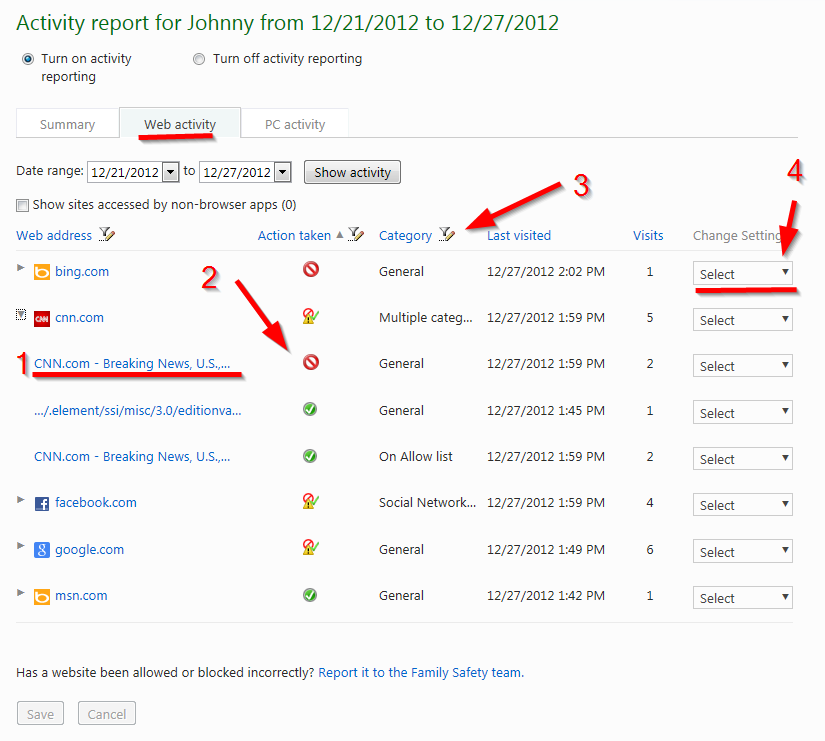
Task: Open the start date 12/21/2012 dropdown
Action: pos(170,172)
